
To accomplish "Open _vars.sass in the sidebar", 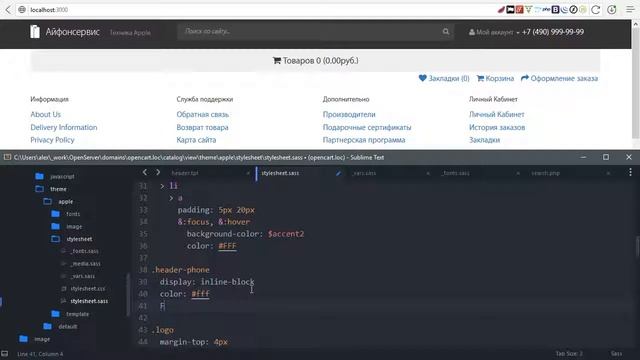I will (x=82, y=276).
